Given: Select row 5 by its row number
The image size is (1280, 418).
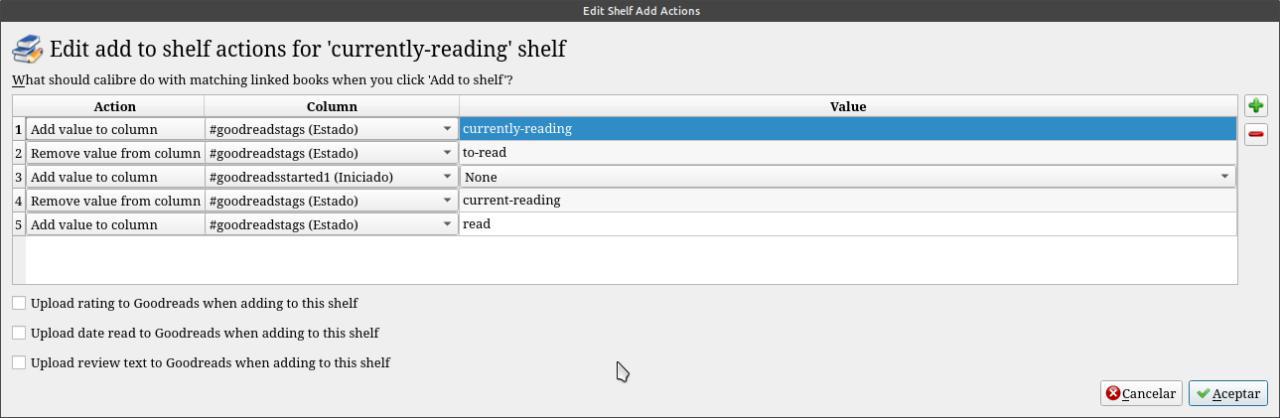Looking at the screenshot, I should [x=18, y=225].
